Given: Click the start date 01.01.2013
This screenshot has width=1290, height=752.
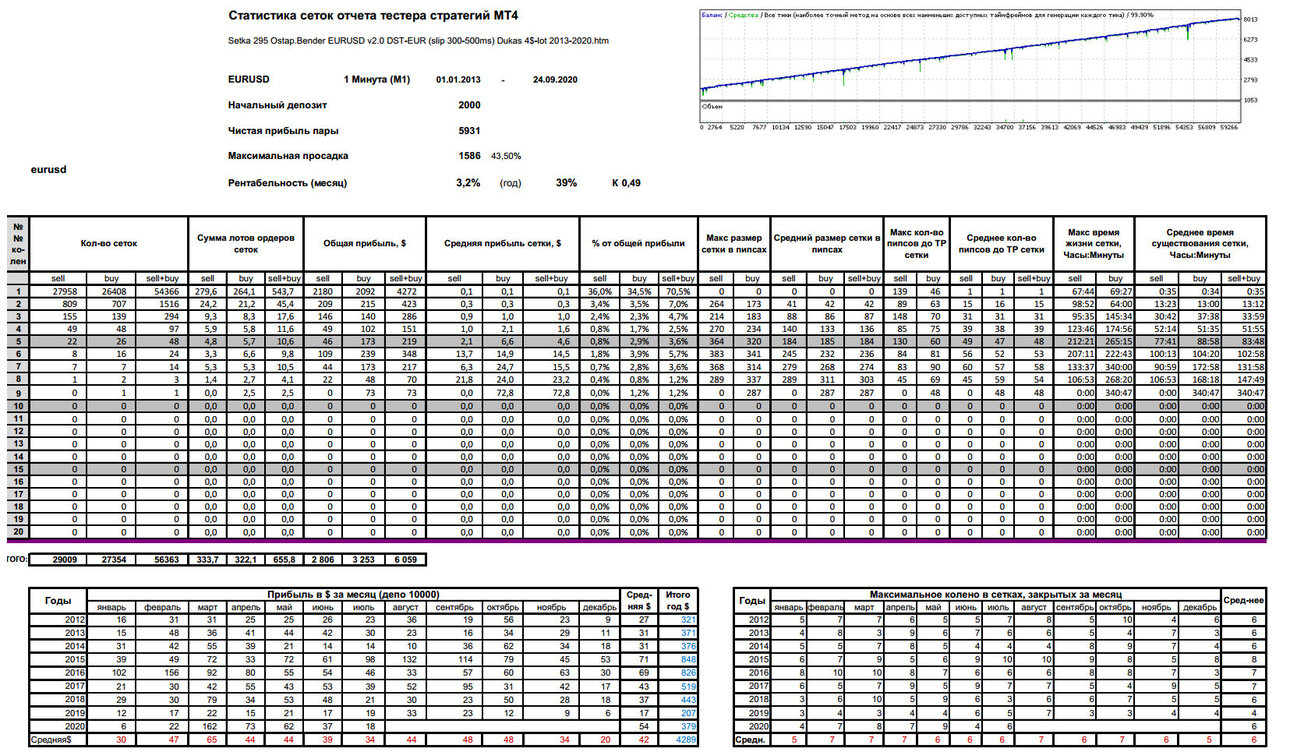Looking at the screenshot, I should (459, 79).
